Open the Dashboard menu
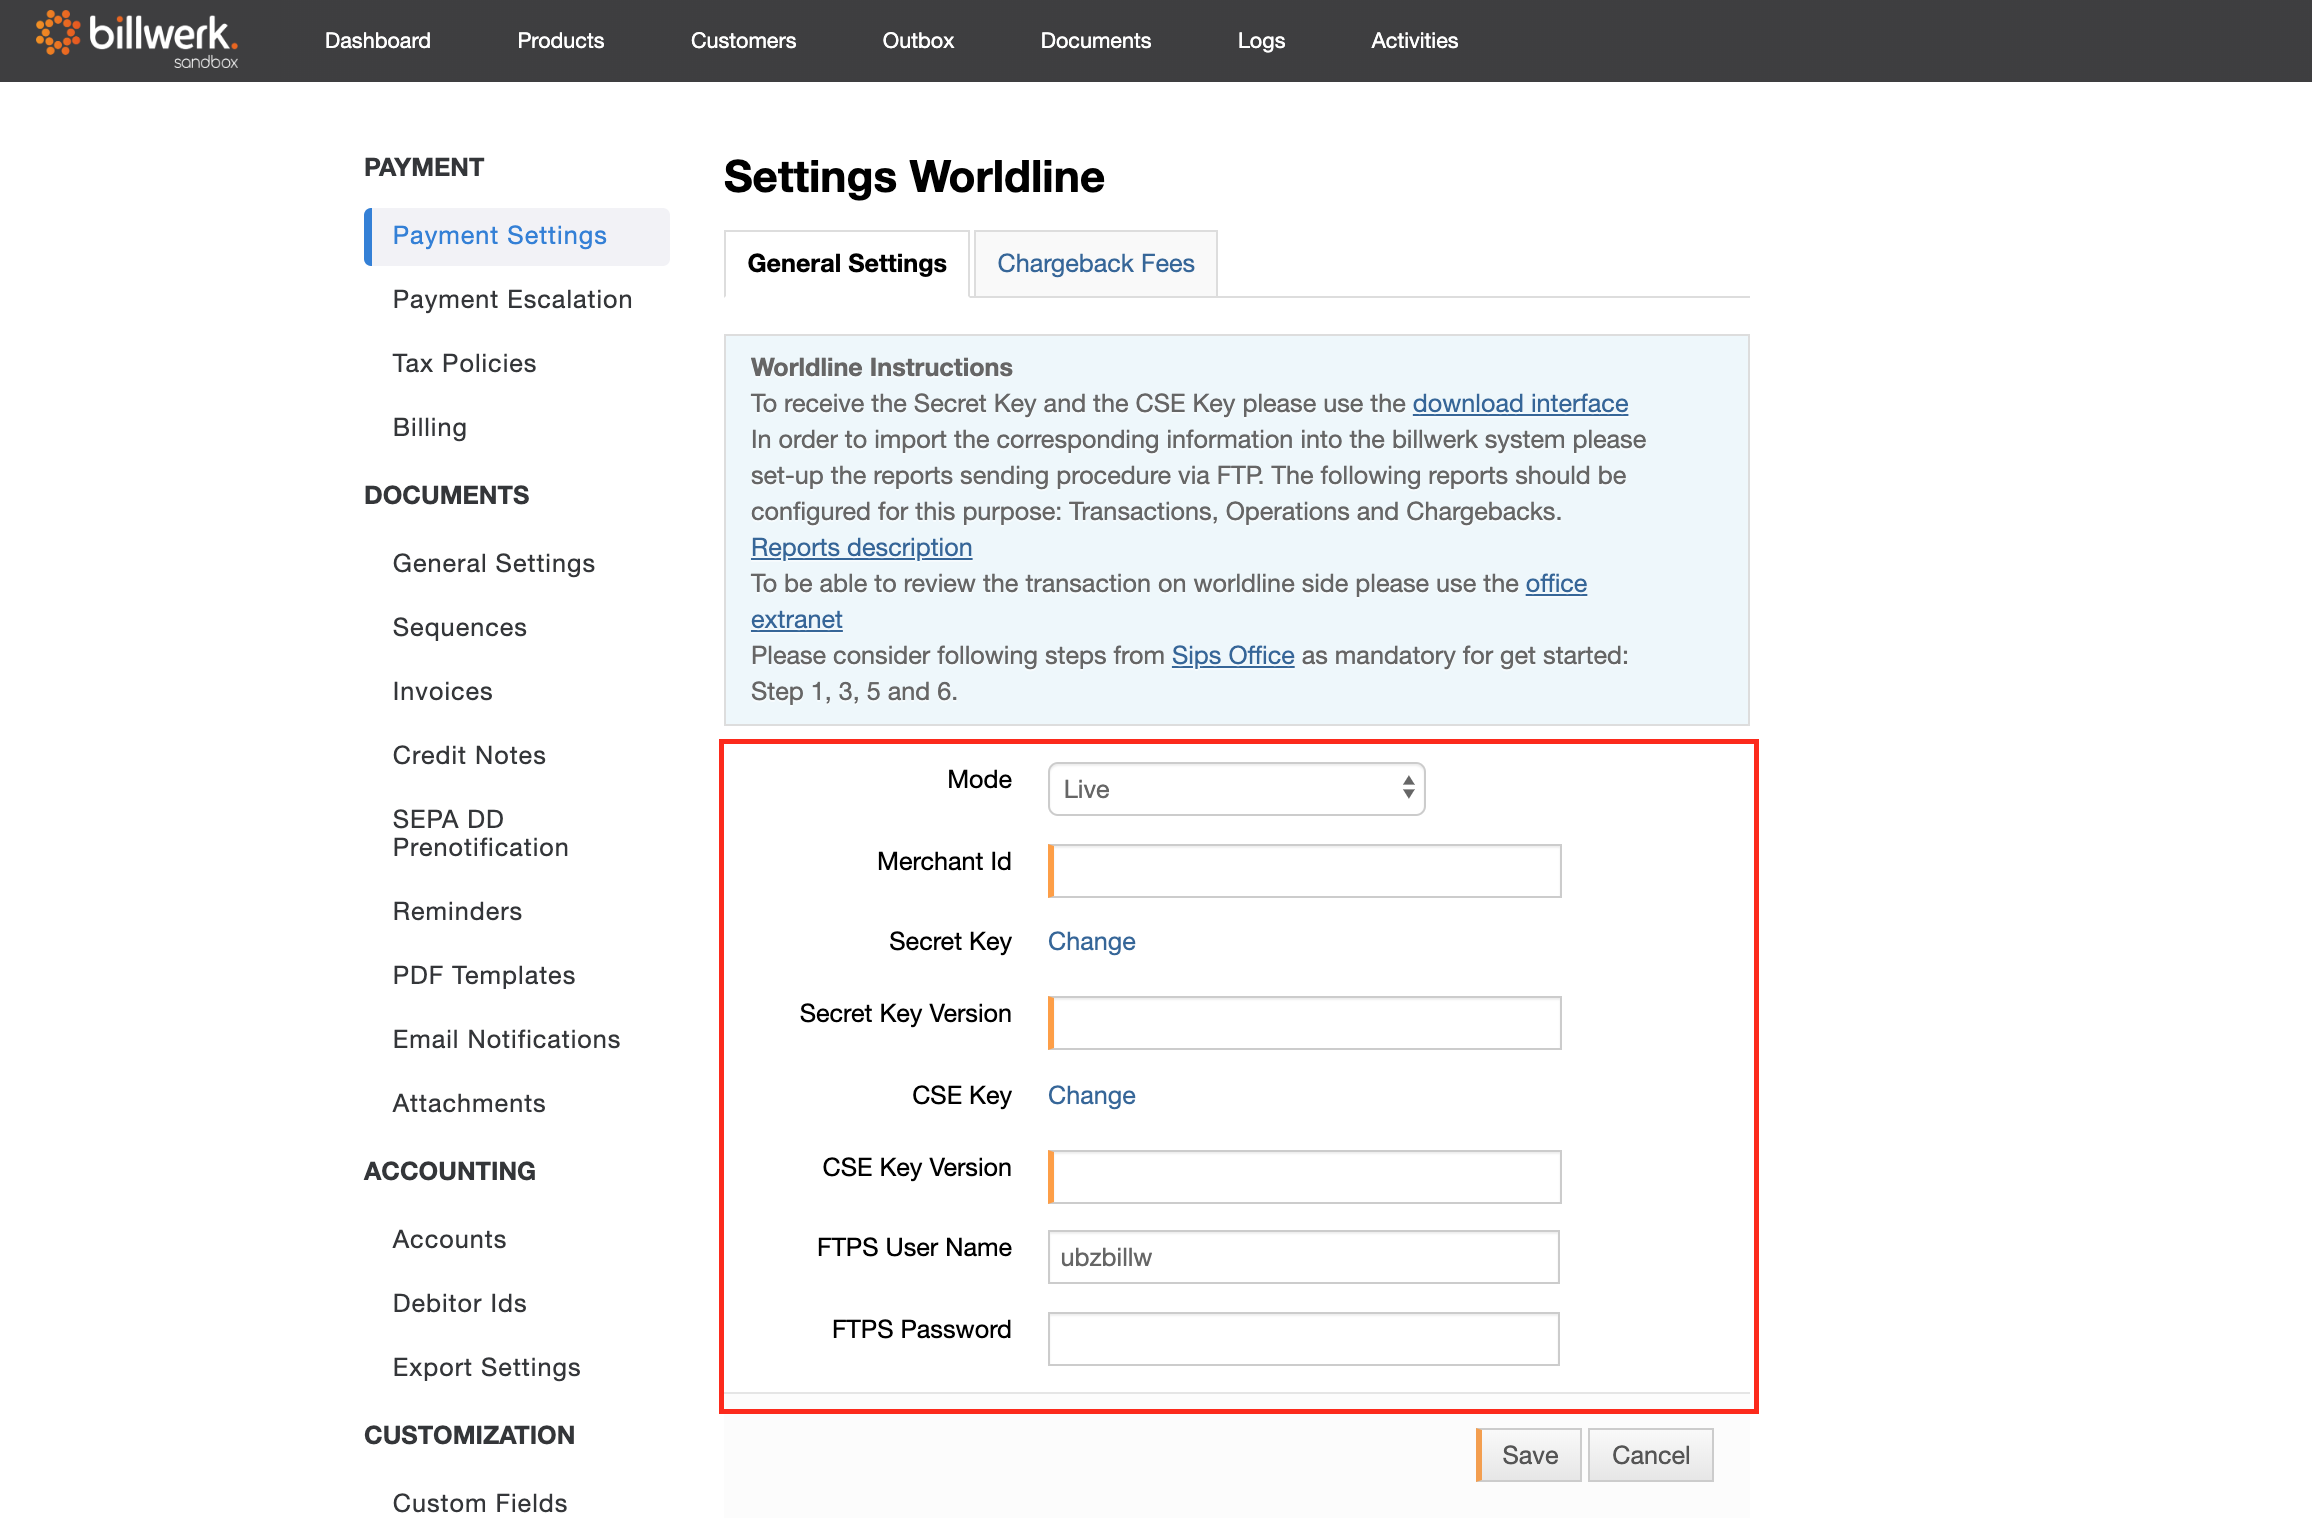The image size is (2312, 1528). point(377,41)
